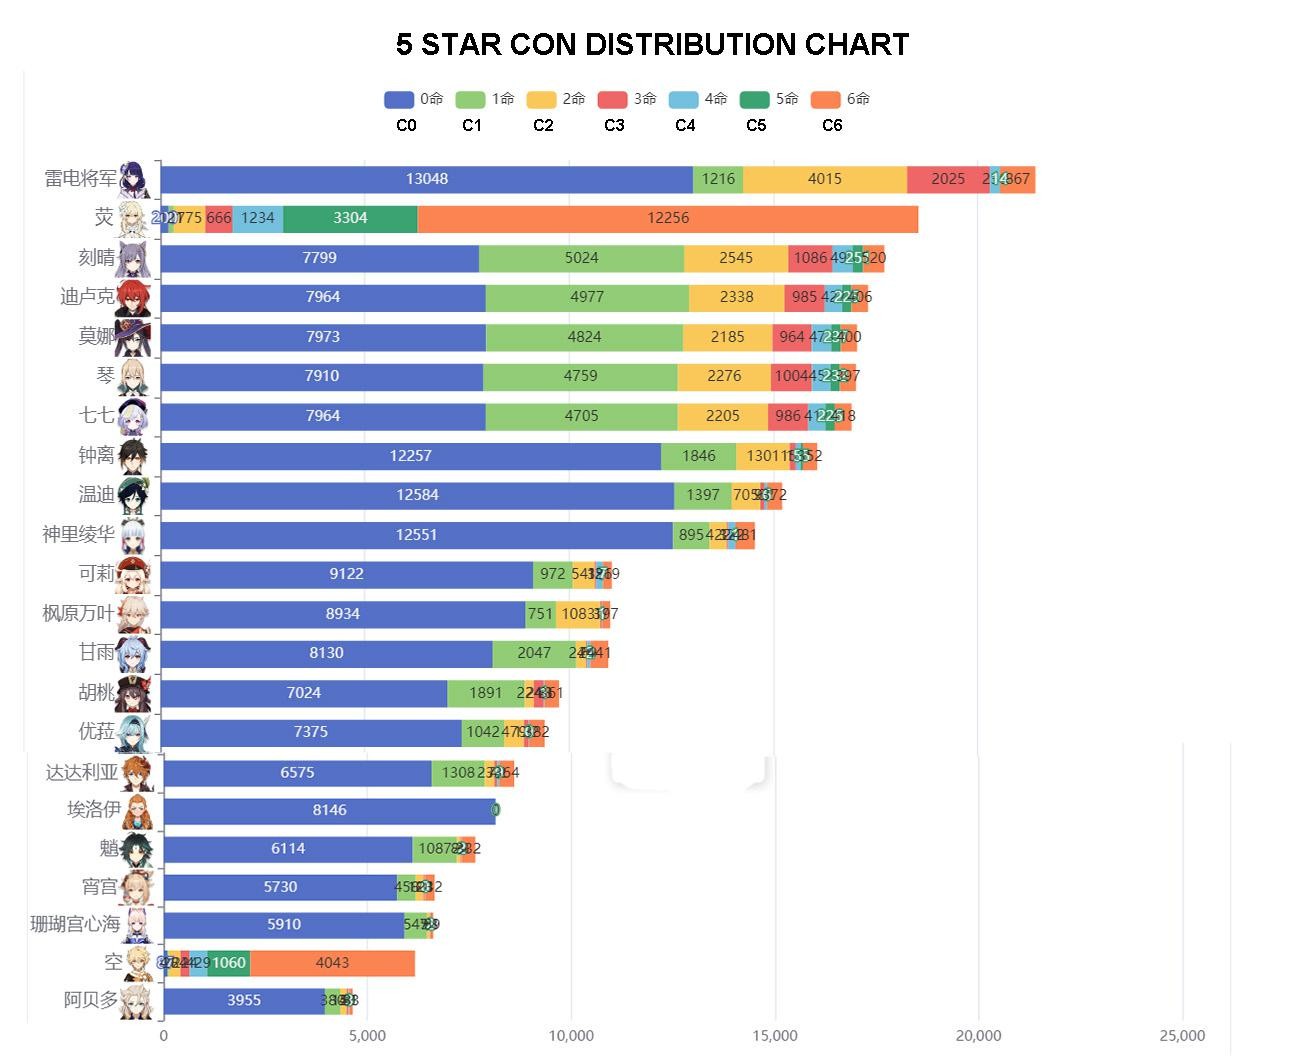Toggle the 3命 C3 legend entry
Image resolution: width=1311 pixels, height=1056 pixels.
[627, 99]
